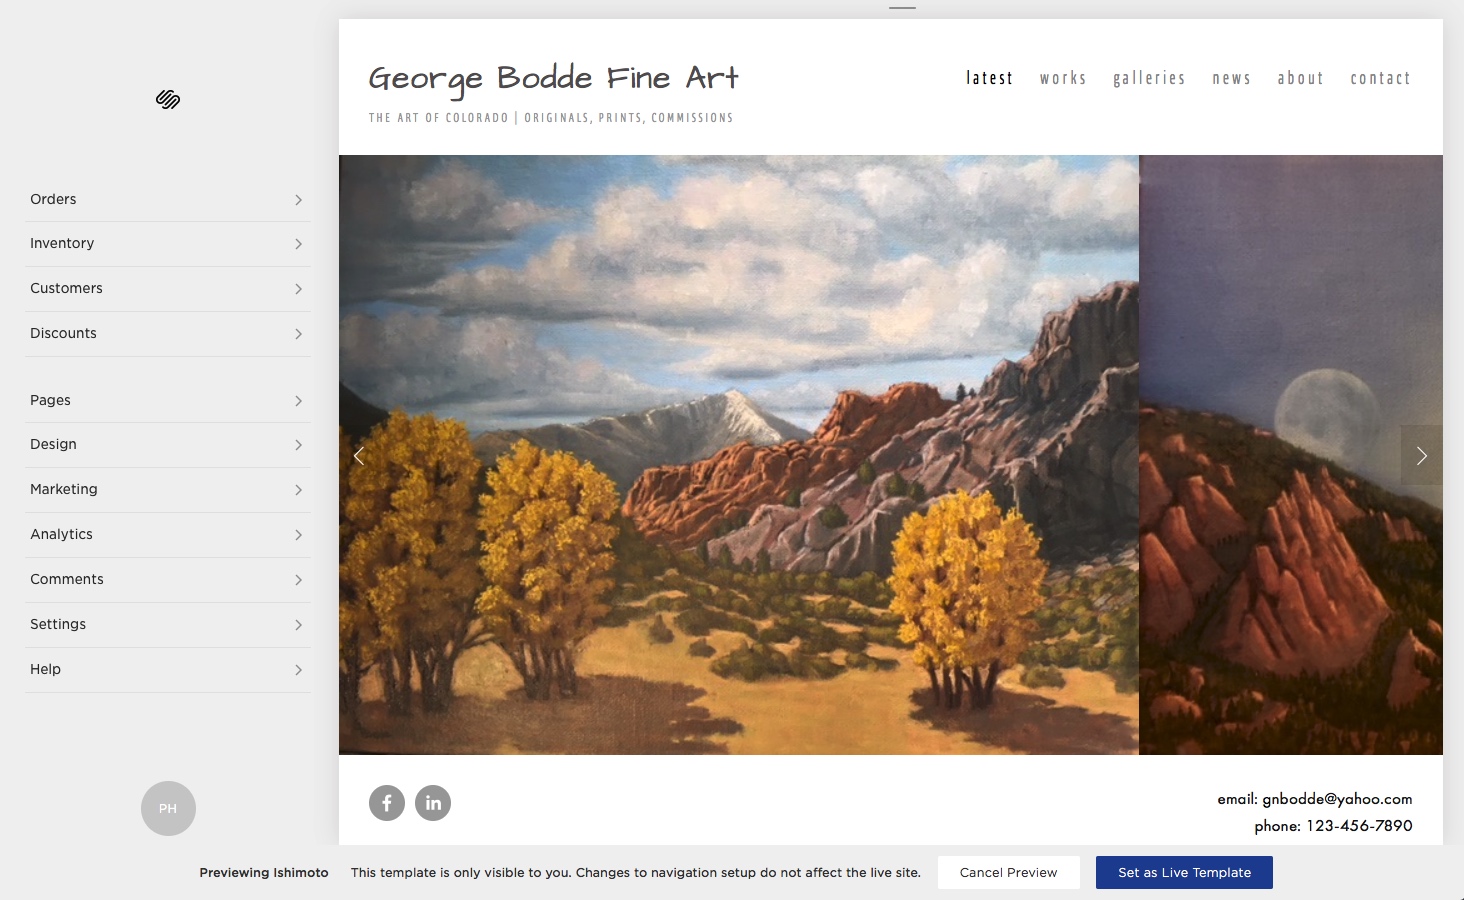Go back with the left slideshow arrow
The width and height of the screenshot is (1464, 900).
tap(359, 456)
